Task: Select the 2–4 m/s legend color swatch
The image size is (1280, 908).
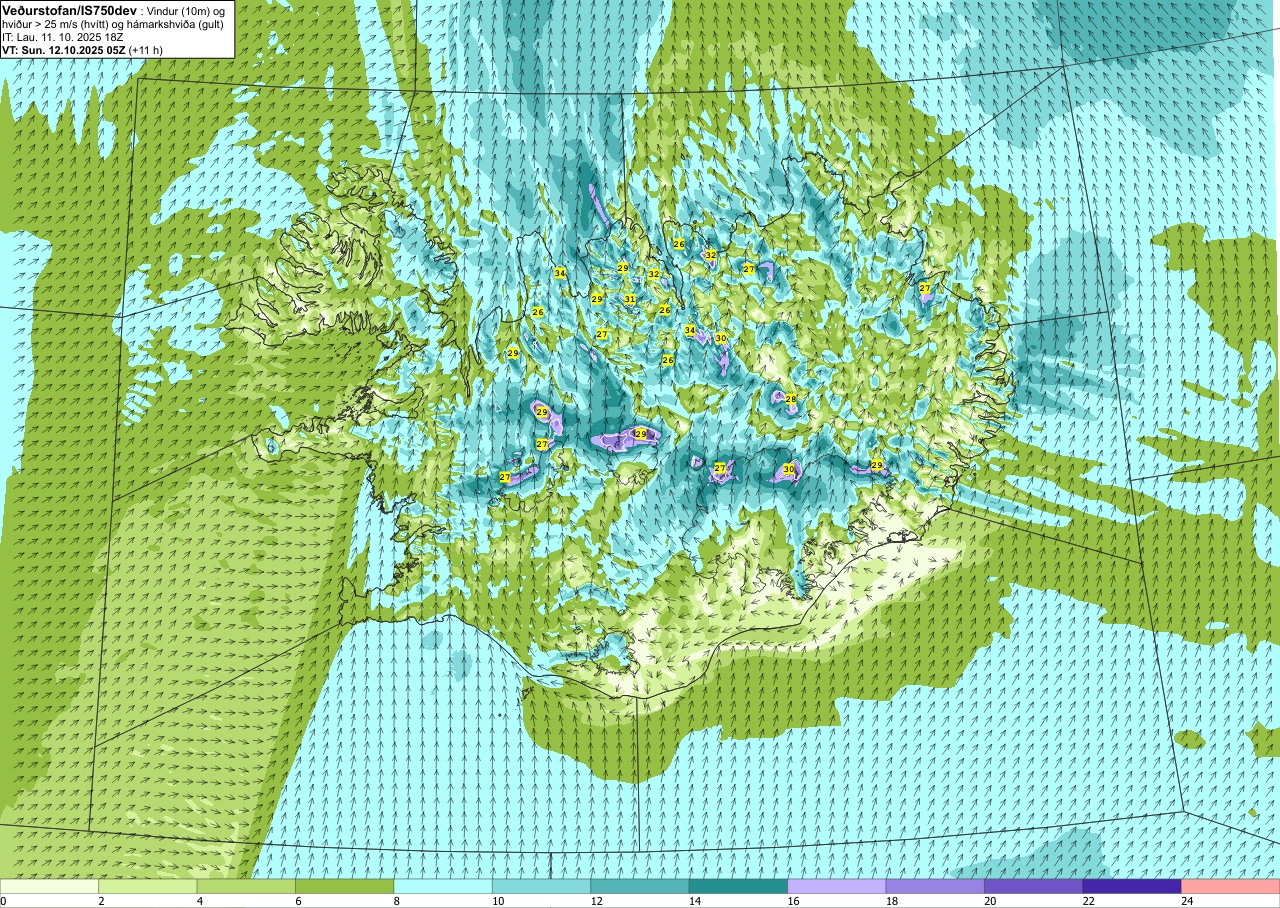Action: coord(148,887)
